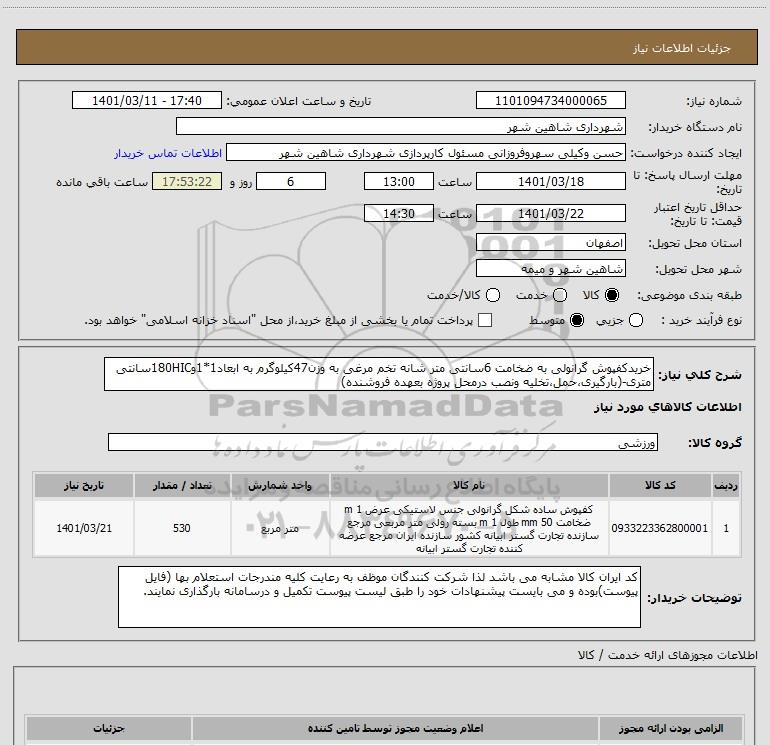Click the general need description text box

point(379,374)
